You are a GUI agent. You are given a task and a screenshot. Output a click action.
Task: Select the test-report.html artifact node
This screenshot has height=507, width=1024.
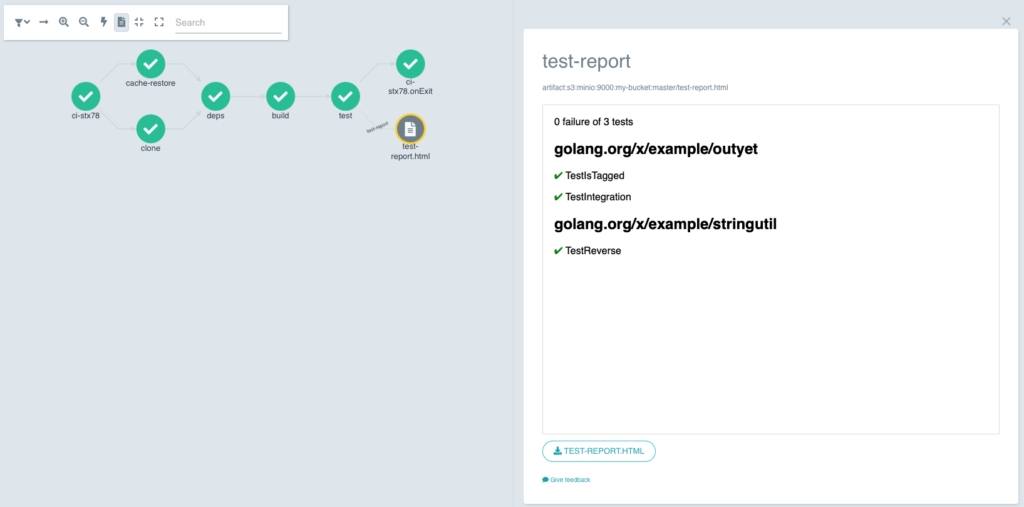[x=410, y=129]
